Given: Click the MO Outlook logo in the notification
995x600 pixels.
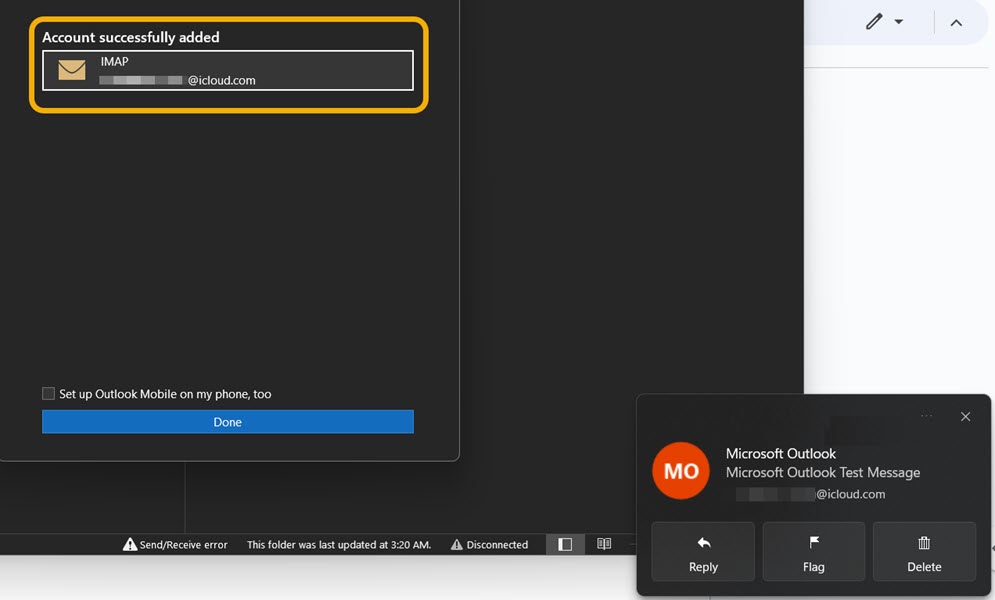Looking at the screenshot, I should (x=681, y=471).
